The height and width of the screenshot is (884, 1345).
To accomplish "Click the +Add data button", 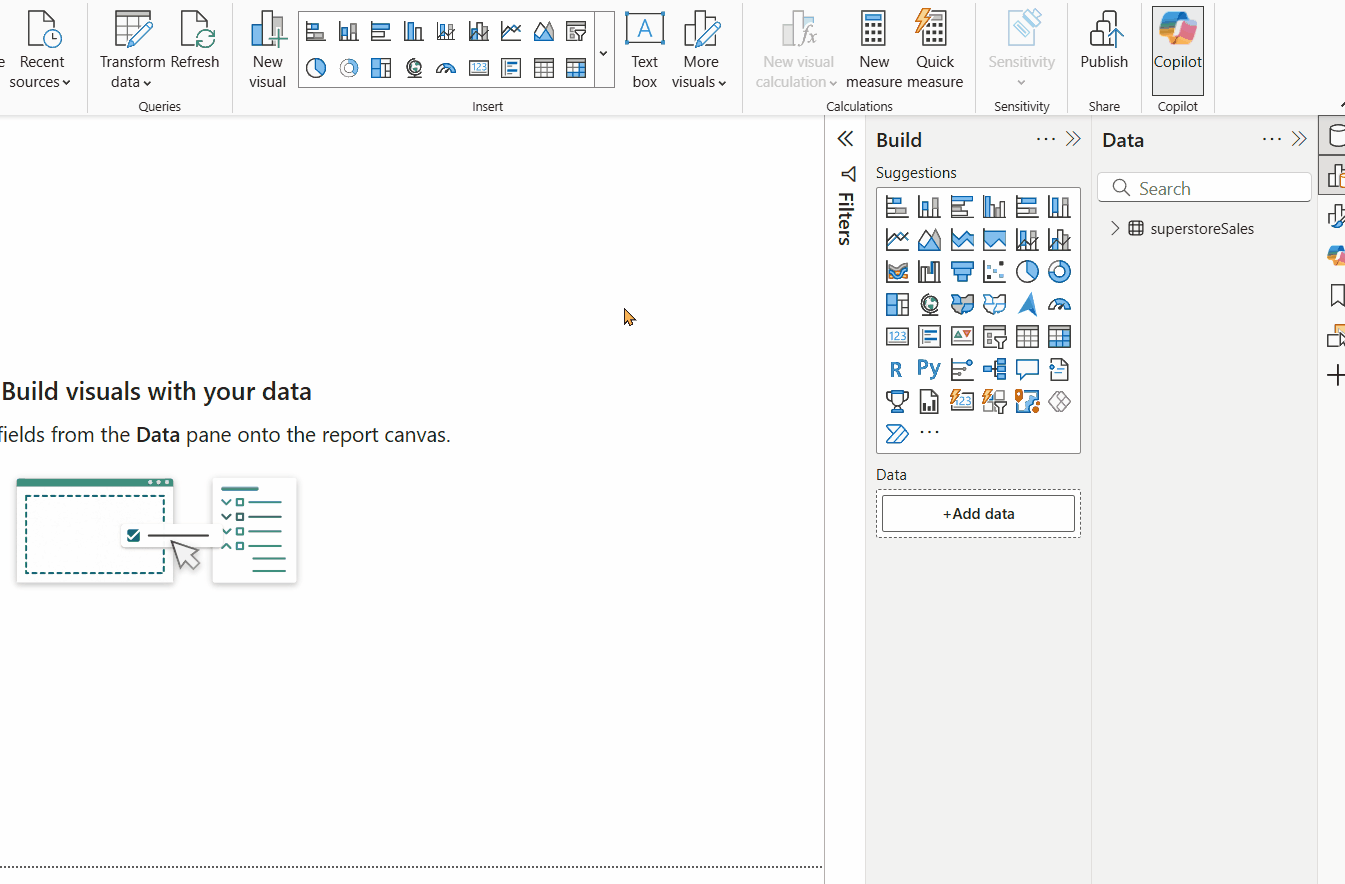I will tap(978, 514).
